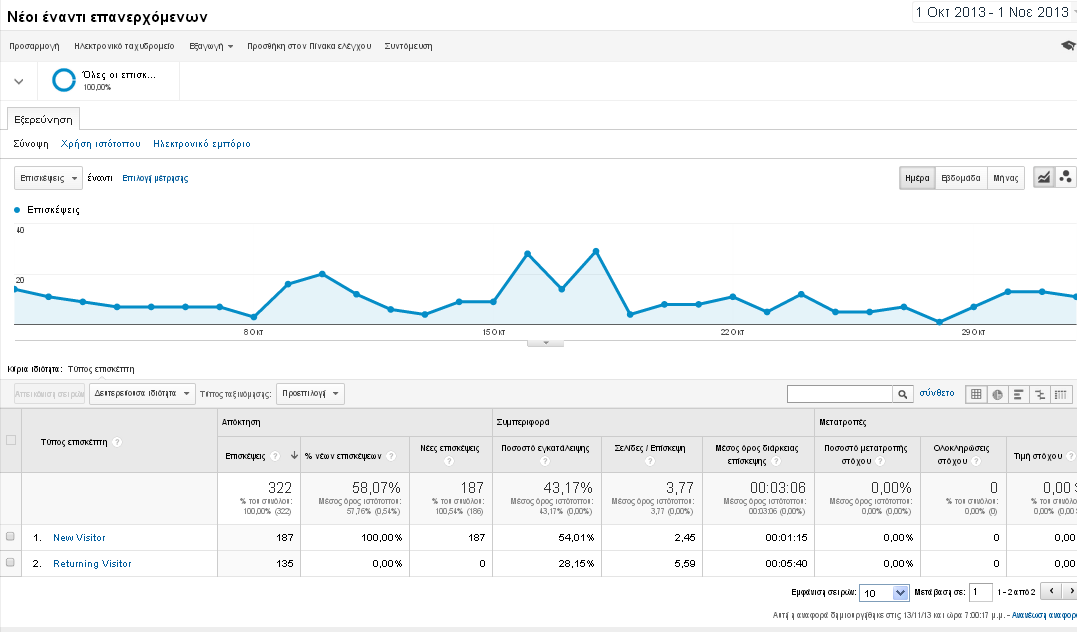Viewport: 1077px width, 632px height.
Task: Expand the segment panel chevron
Action: coord(19,81)
